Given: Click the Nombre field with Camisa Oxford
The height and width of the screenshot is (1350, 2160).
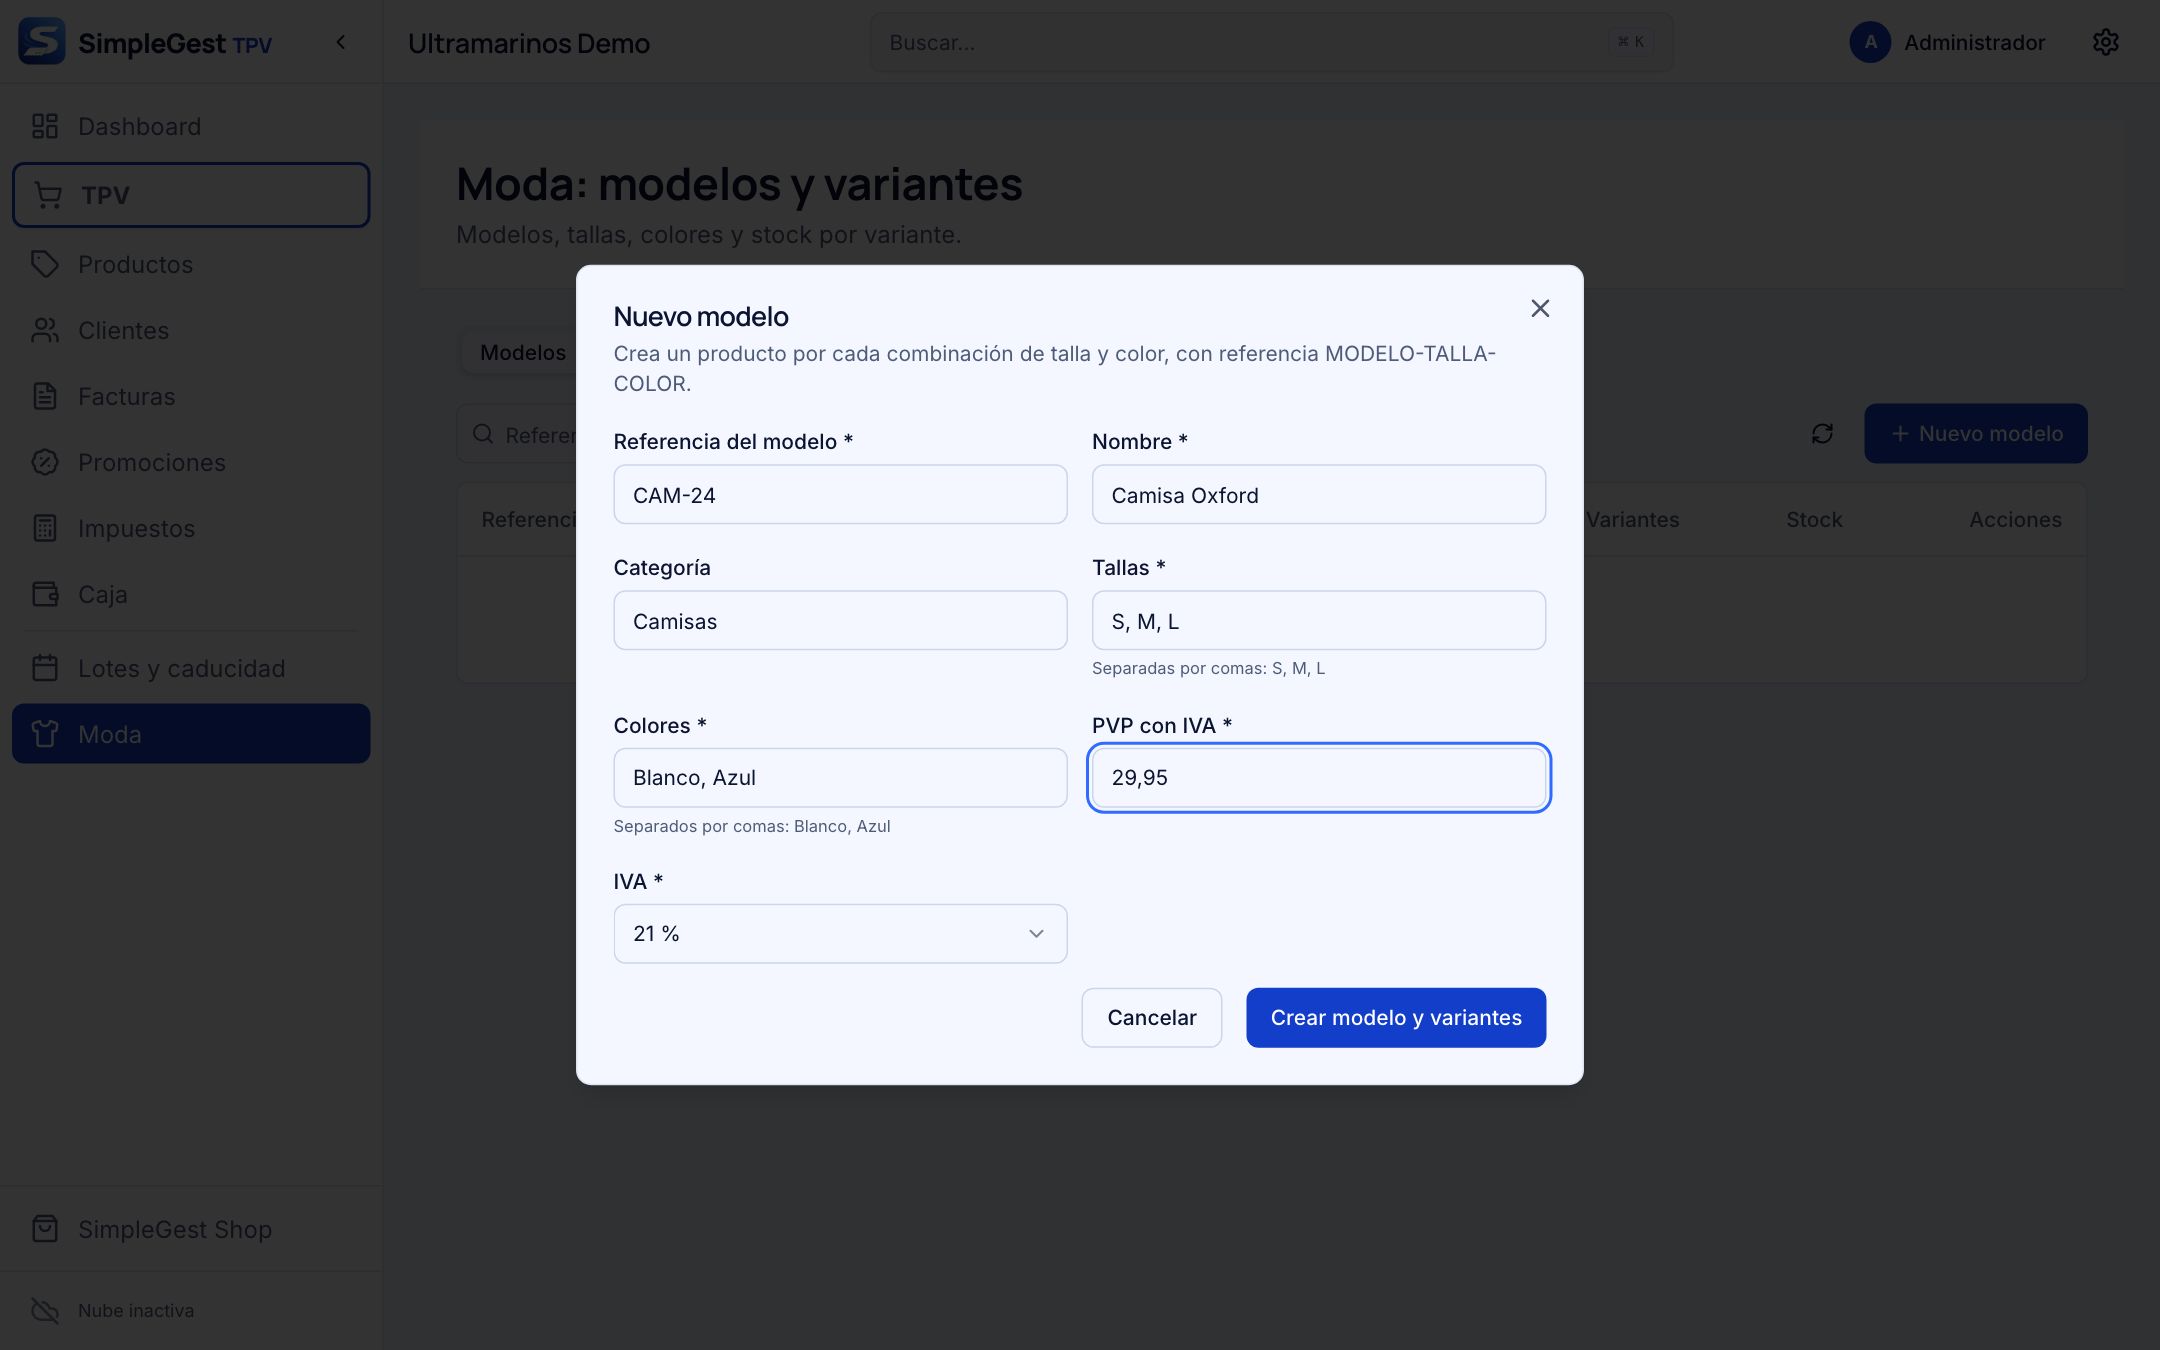Looking at the screenshot, I should [x=1318, y=494].
